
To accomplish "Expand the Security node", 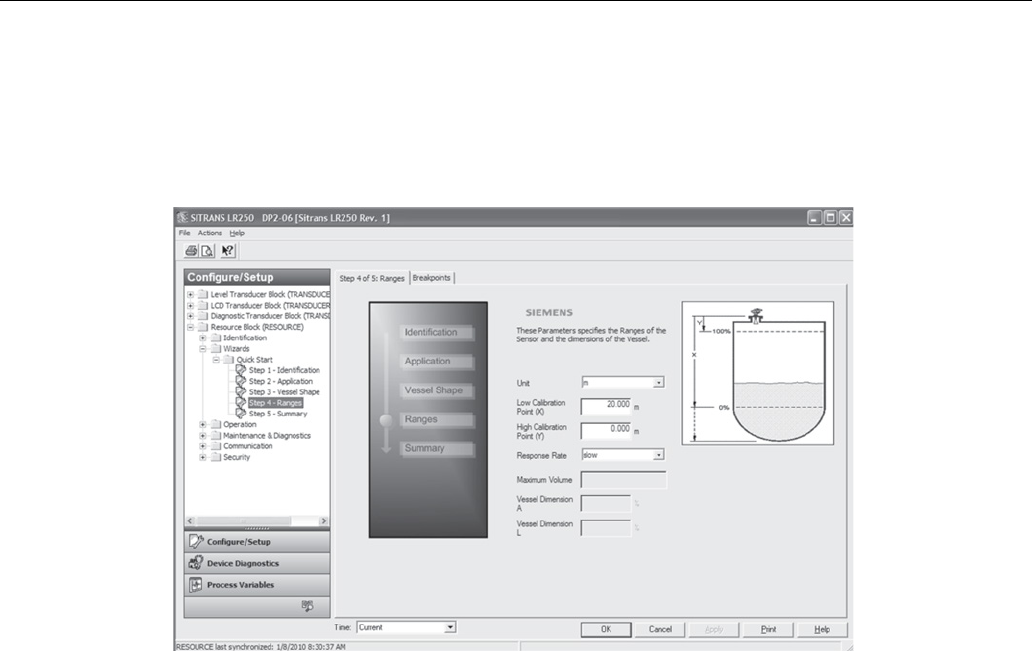I will point(203,457).
